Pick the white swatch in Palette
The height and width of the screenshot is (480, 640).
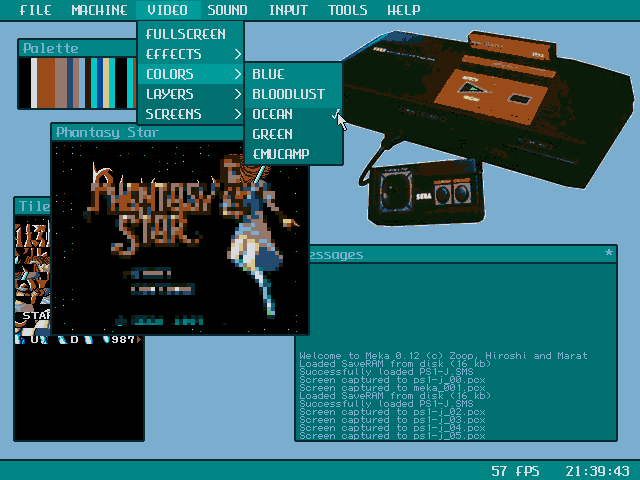tap(34, 83)
